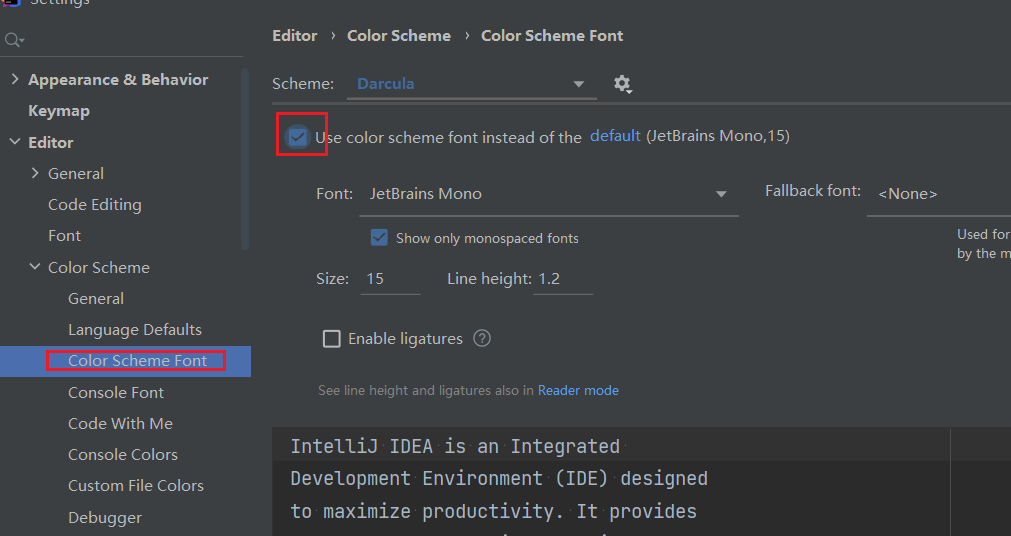This screenshot has height=536, width=1011.
Task: Open Console Font settings
Action: 116,392
